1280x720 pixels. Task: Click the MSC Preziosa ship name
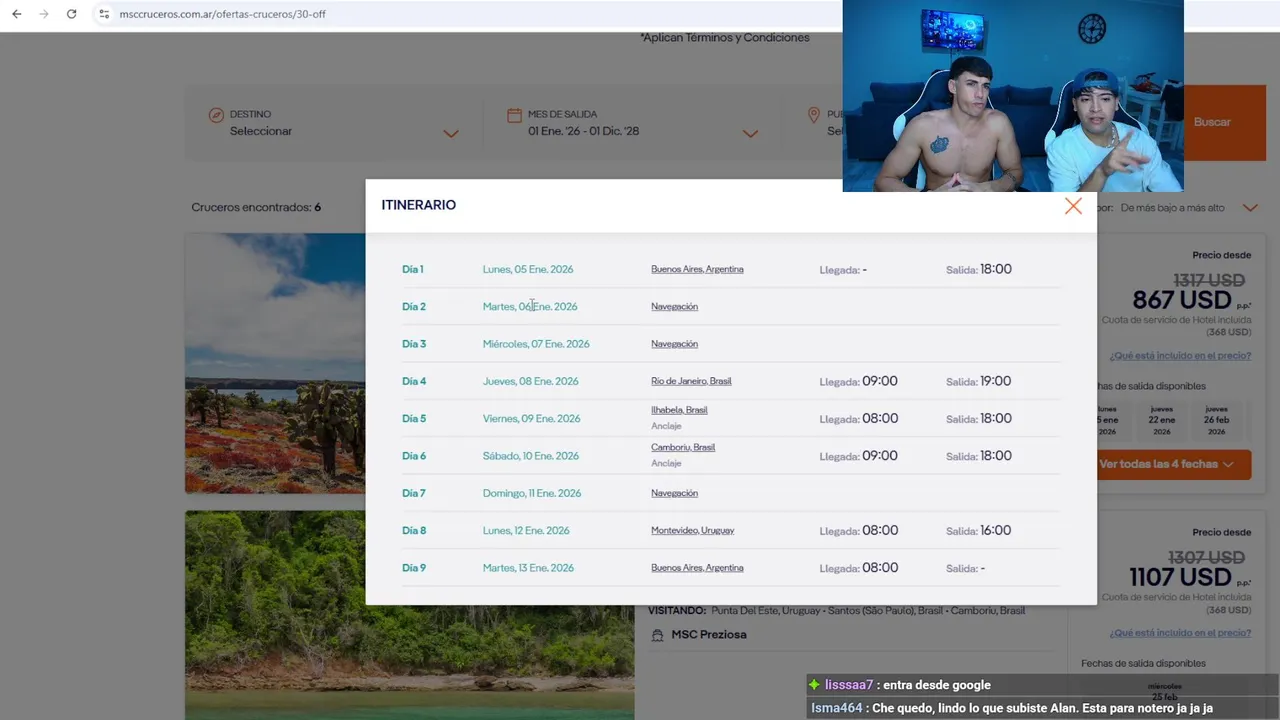click(709, 635)
